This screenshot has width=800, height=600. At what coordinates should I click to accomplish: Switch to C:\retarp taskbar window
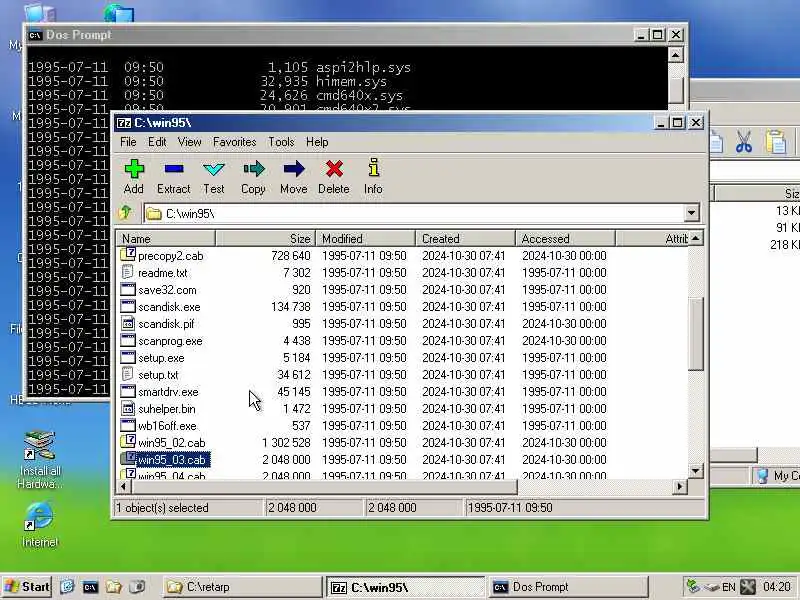point(242,587)
